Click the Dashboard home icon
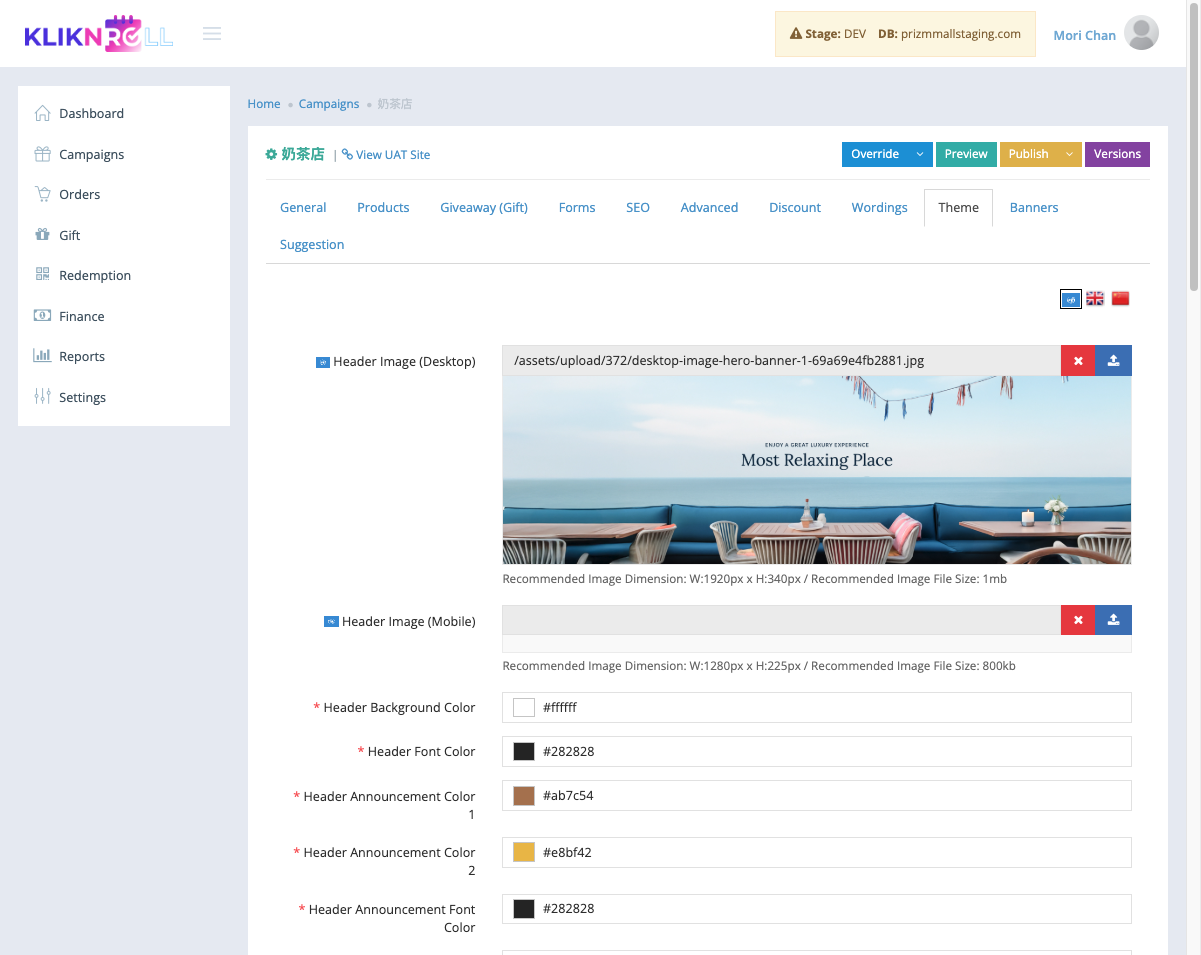 [42, 113]
